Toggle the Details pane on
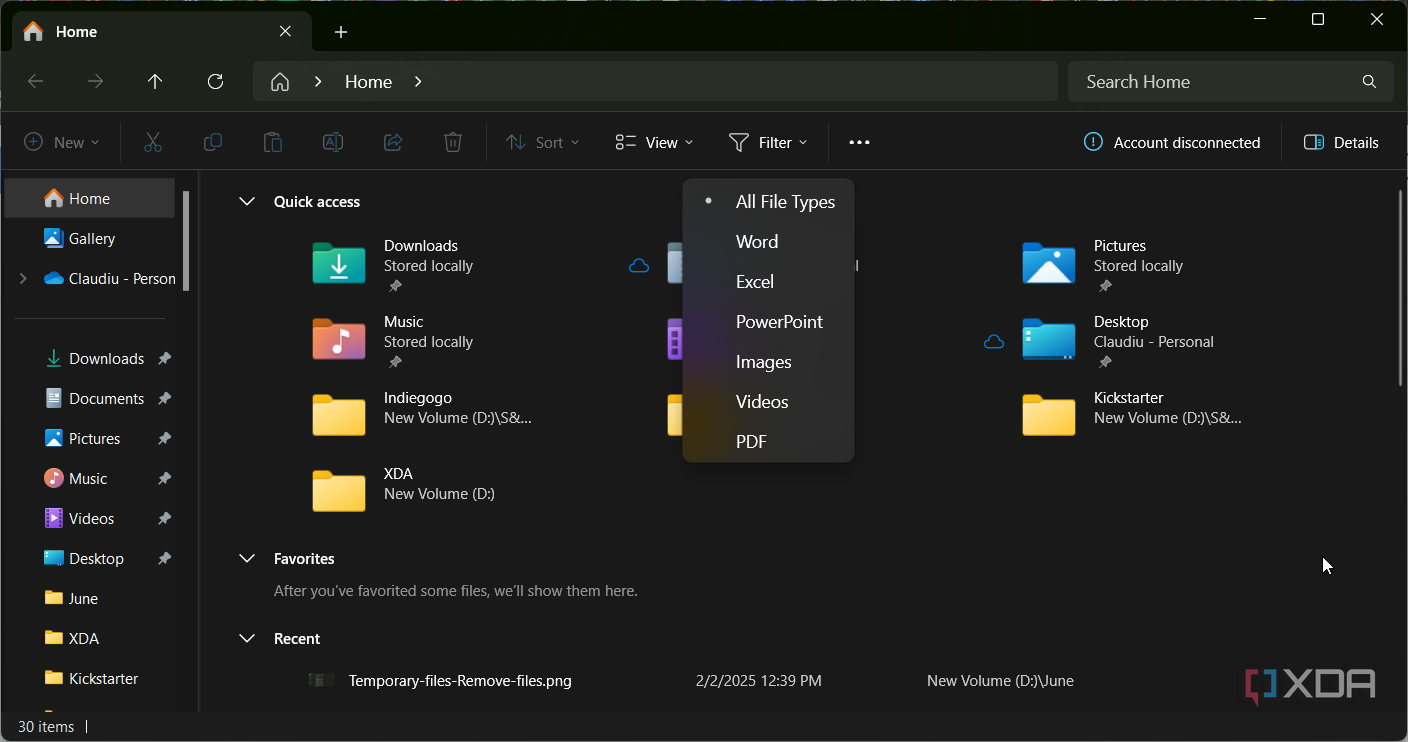The height and width of the screenshot is (742, 1408). (1340, 142)
